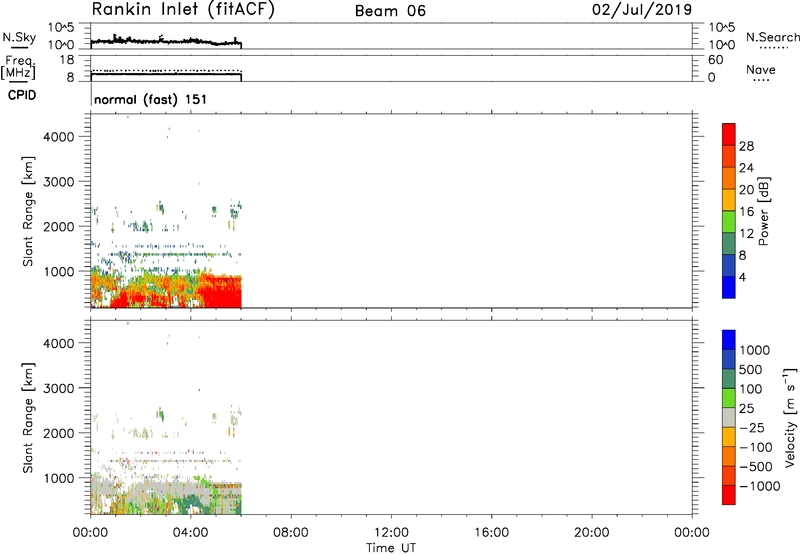Click the 'Time UT' axis title
Viewport: 800px width, 554px height.
click(391, 548)
